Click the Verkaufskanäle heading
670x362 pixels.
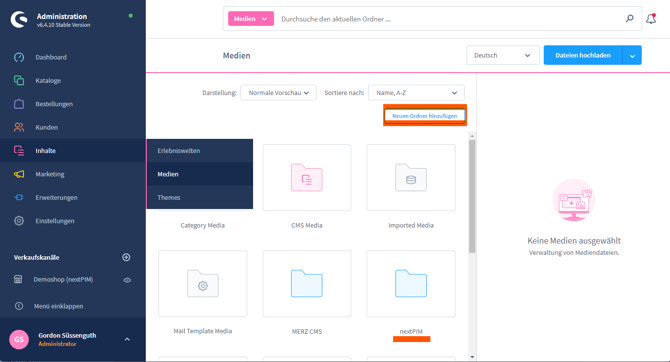coord(36,257)
